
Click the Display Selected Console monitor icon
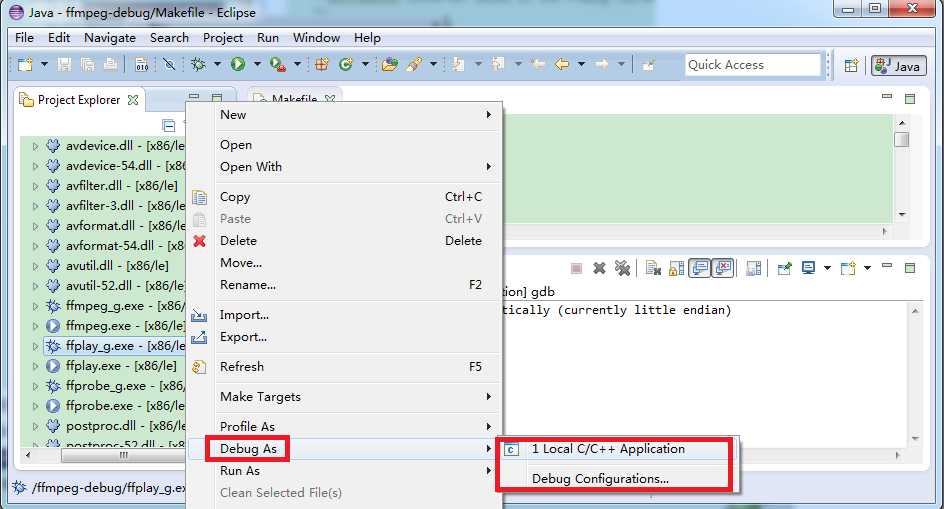tap(809, 268)
